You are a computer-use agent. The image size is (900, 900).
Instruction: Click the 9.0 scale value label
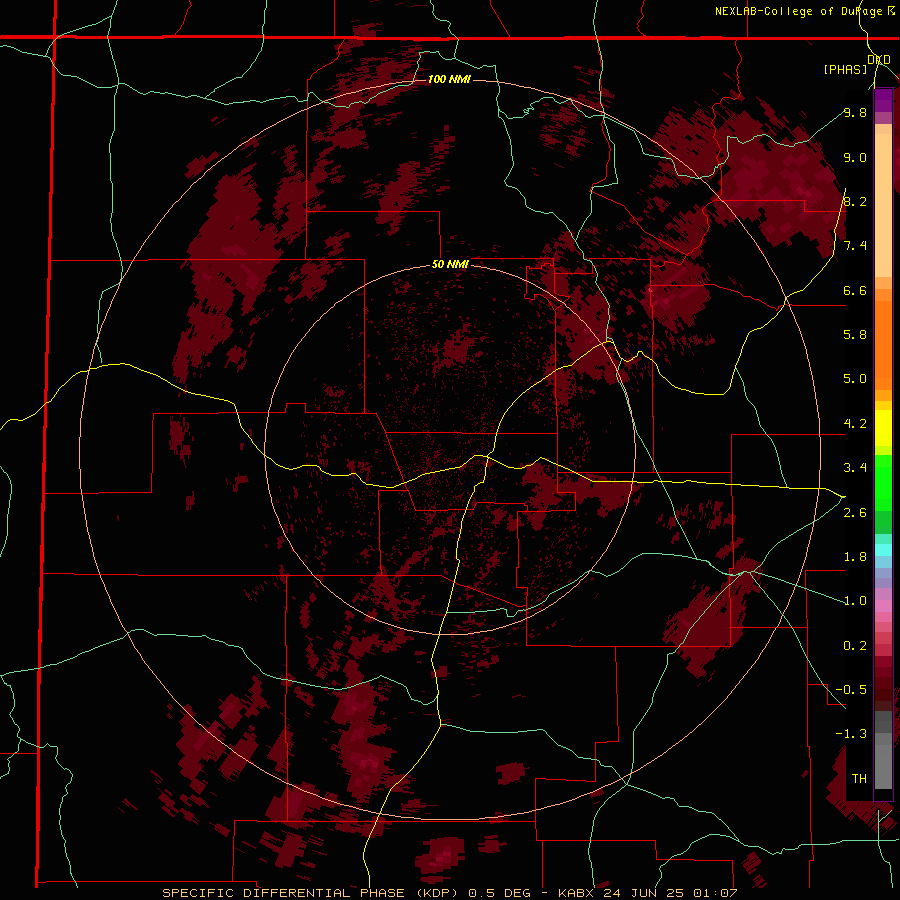click(855, 157)
